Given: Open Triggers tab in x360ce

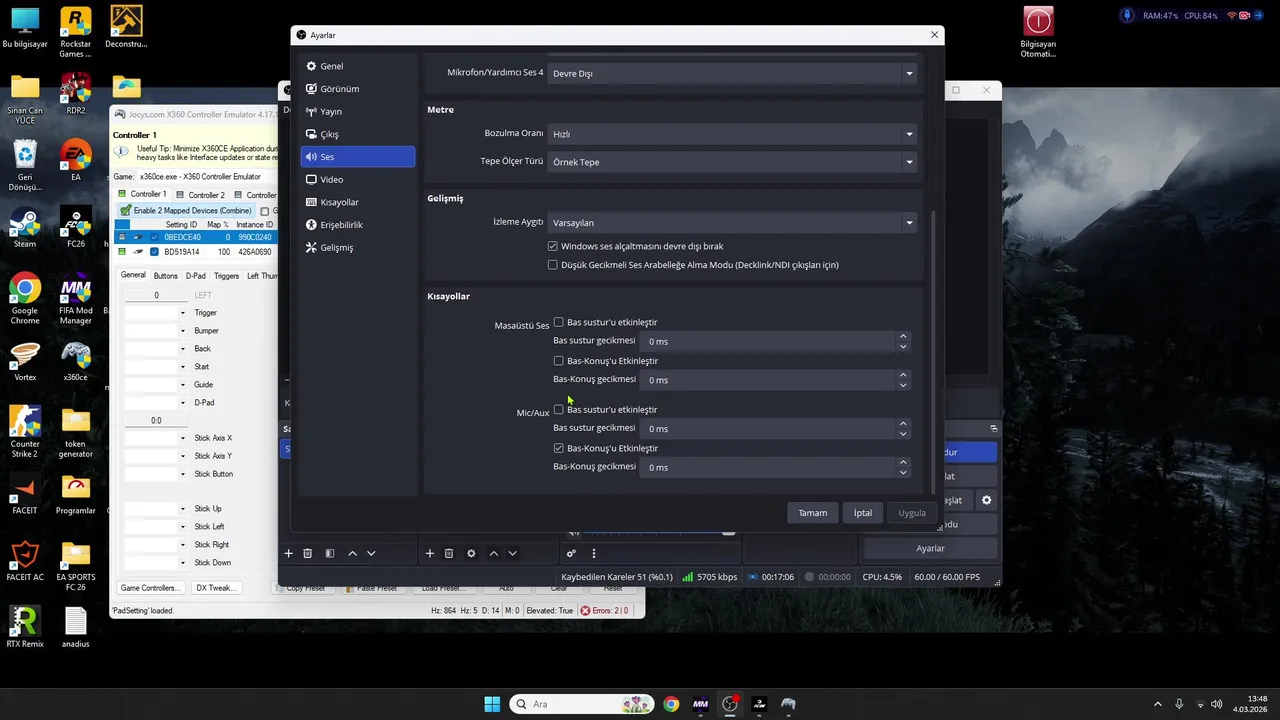Looking at the screenshot, I should [227, 276].
